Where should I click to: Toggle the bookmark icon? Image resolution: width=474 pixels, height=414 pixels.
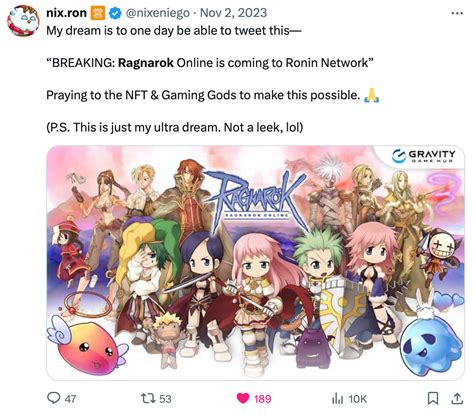coord(433,398)
